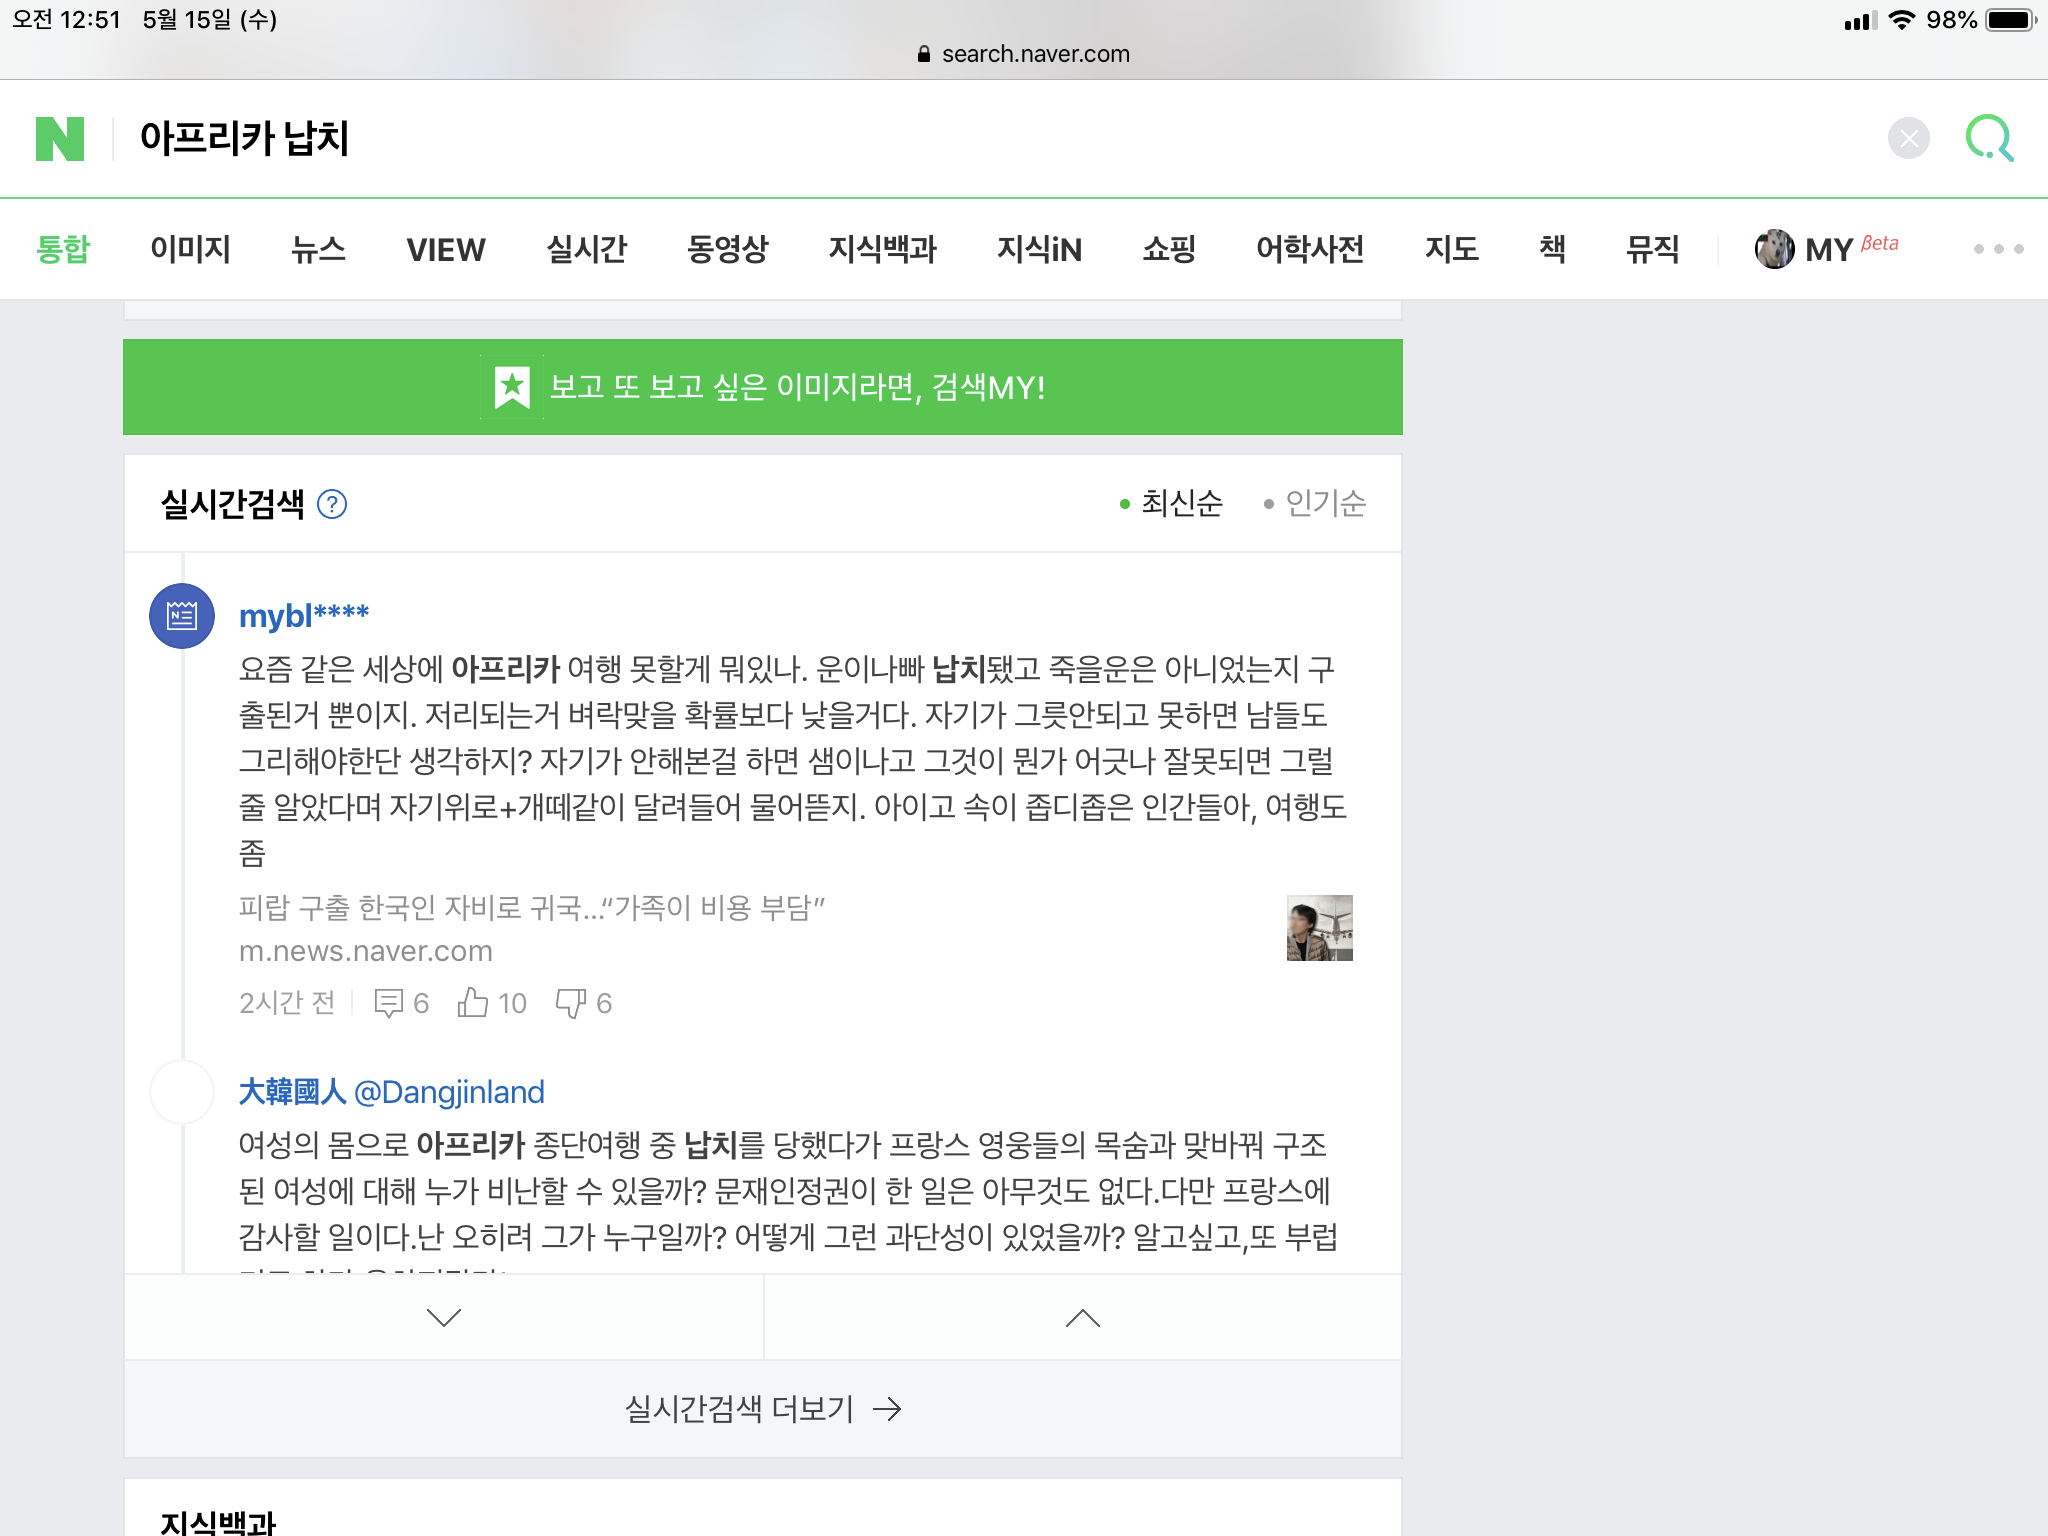
Task: Dislike the post with thumbs-down icon
Action: click(x=570, y=1002)
